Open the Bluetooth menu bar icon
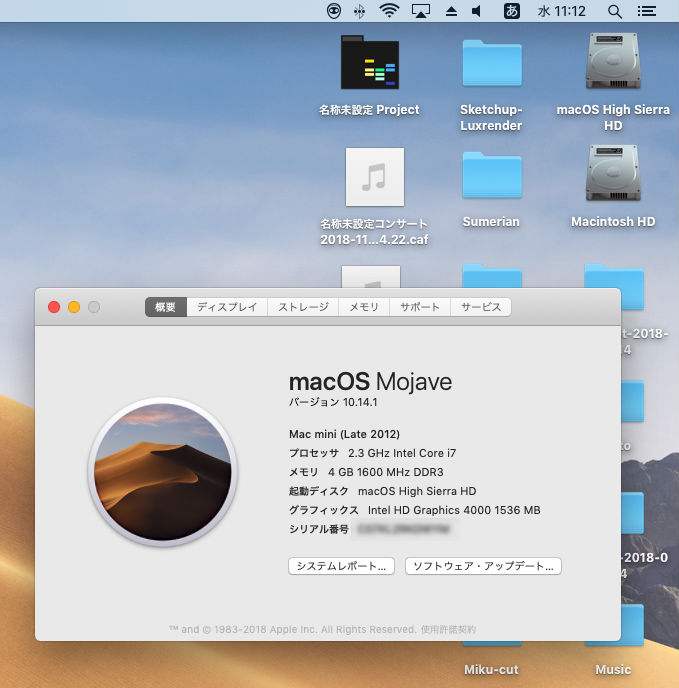The height and width of the screenshot is (688, 679). [x=359, y=11]
